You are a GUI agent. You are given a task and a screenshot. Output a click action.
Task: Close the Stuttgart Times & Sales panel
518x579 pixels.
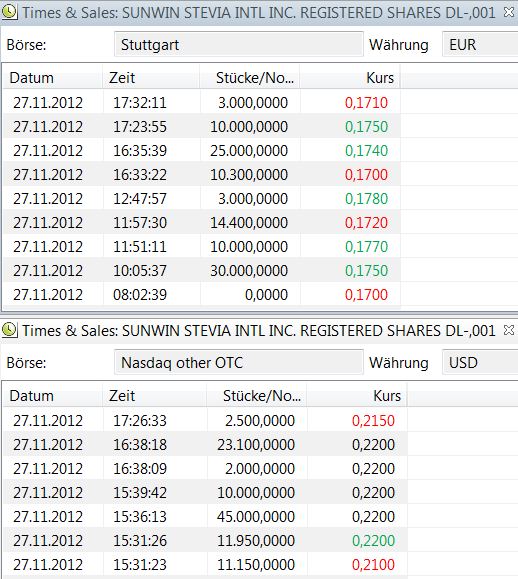click(x=509, y=12)
